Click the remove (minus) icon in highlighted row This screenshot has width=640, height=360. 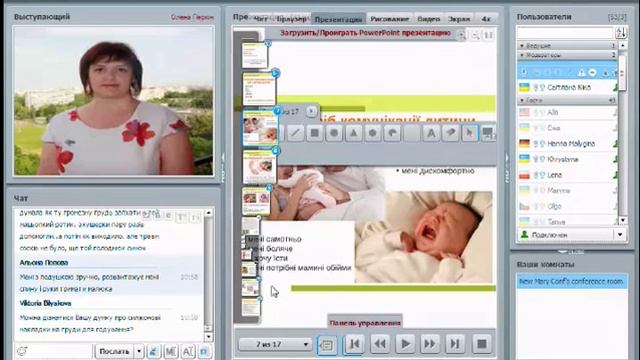tap(592, 73)
